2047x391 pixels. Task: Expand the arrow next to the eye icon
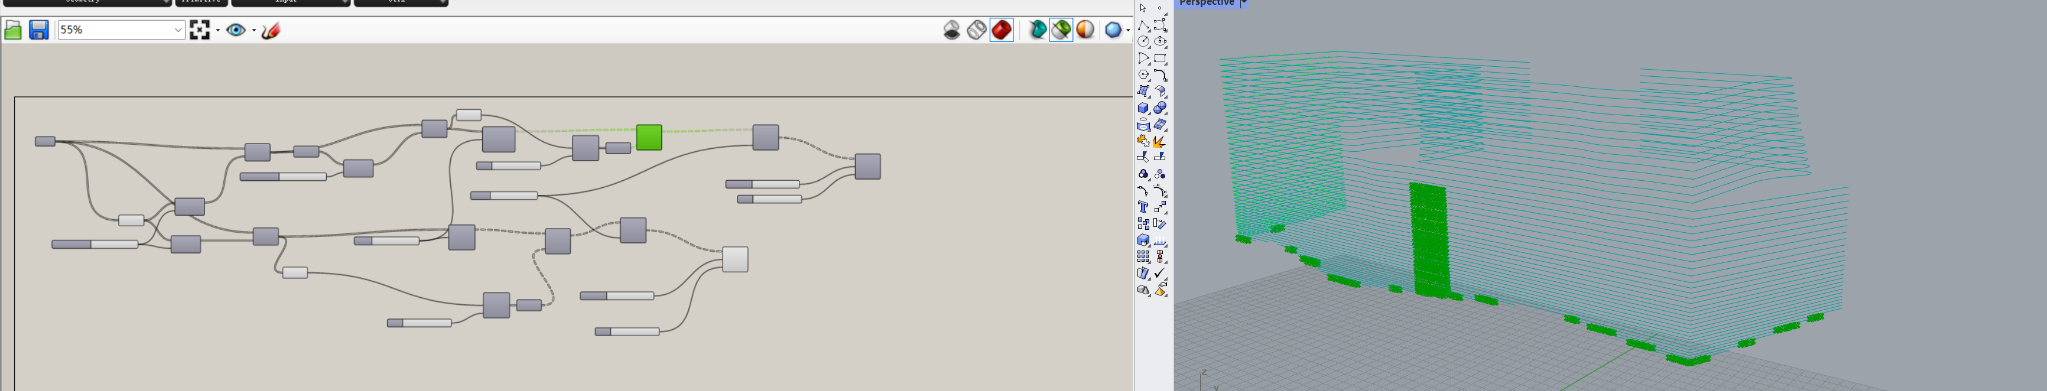(x=253, y=30)
